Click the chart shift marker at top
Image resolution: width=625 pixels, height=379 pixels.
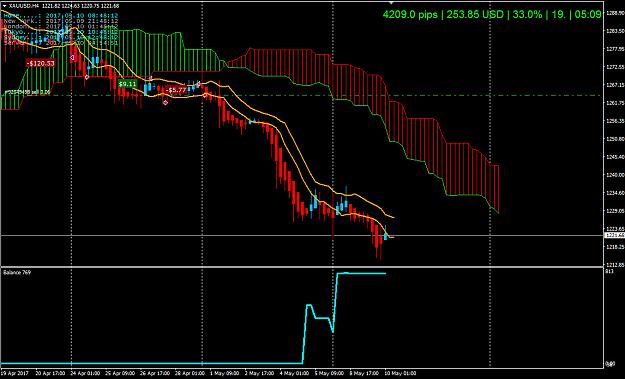point(391,2)
